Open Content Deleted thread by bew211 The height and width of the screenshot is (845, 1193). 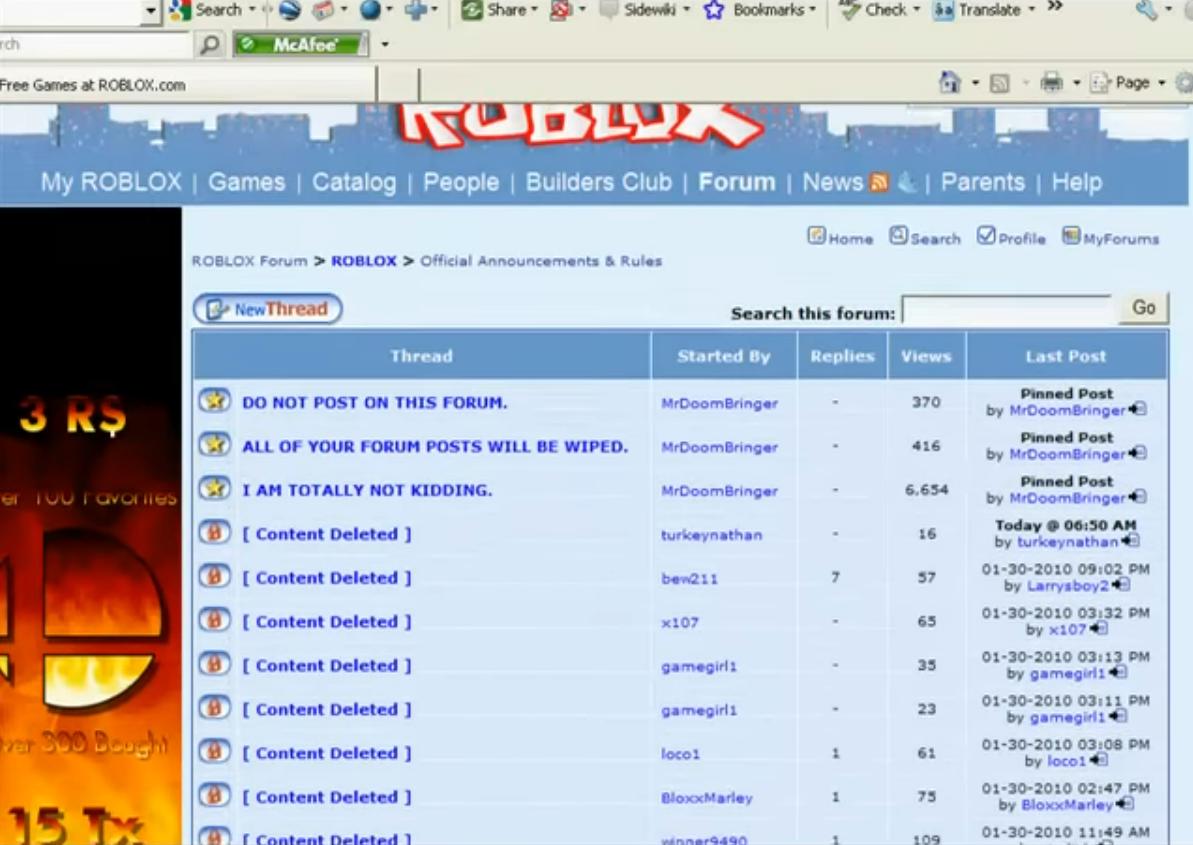pos(326,578)
